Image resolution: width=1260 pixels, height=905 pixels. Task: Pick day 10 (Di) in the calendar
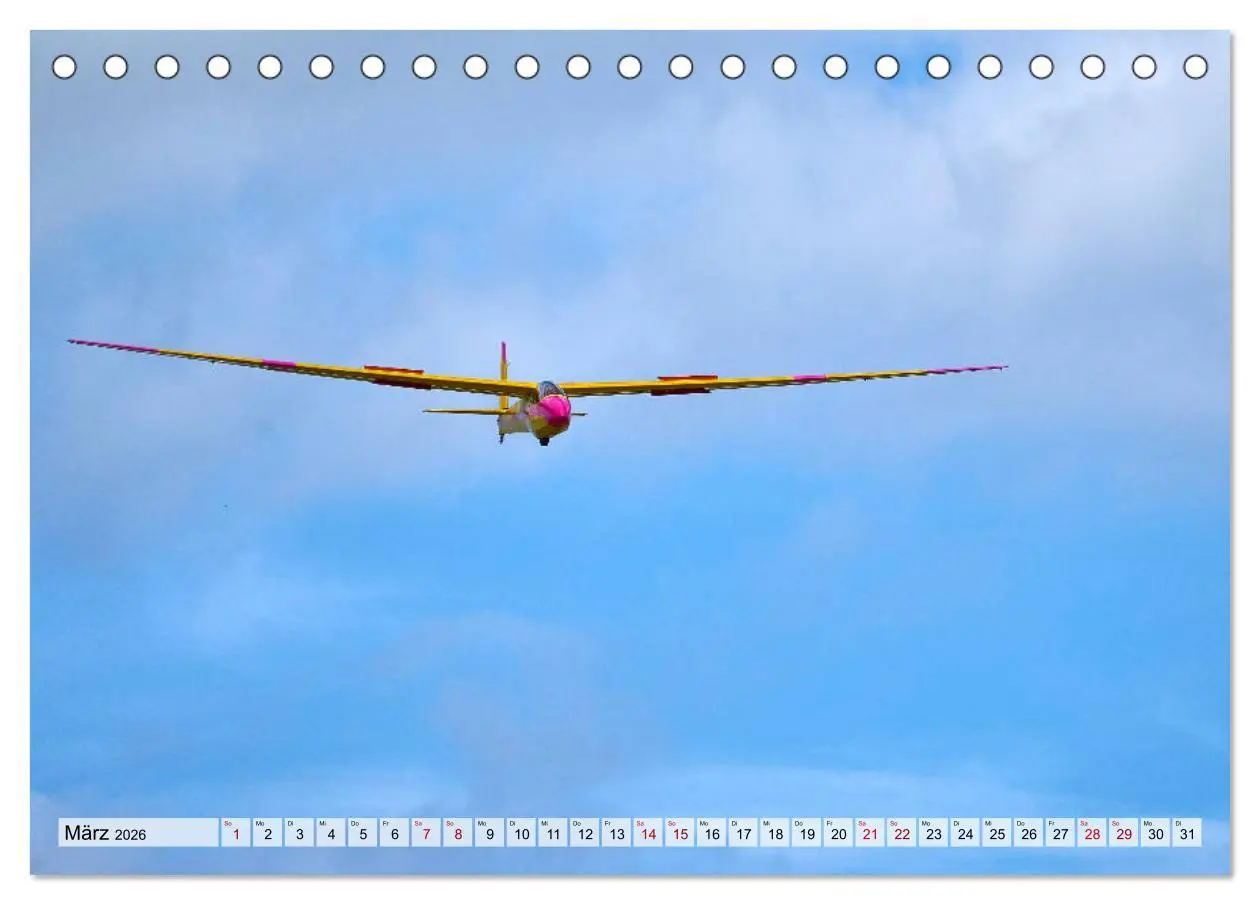(x=521, y=833)
